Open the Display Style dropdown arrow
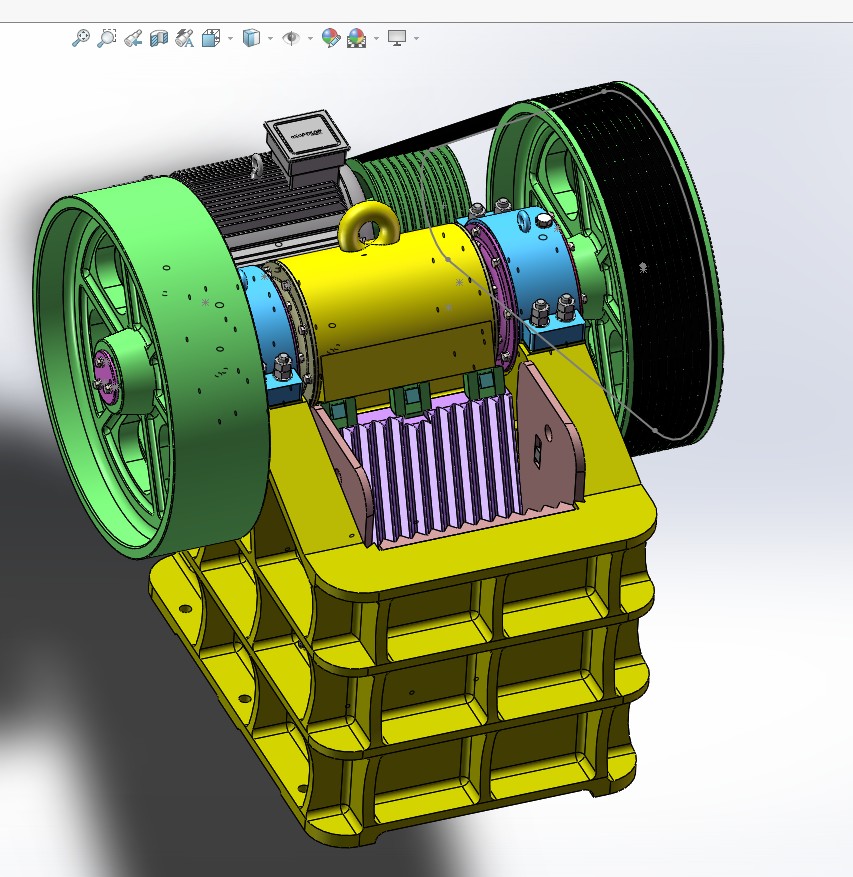 (271, 39)
